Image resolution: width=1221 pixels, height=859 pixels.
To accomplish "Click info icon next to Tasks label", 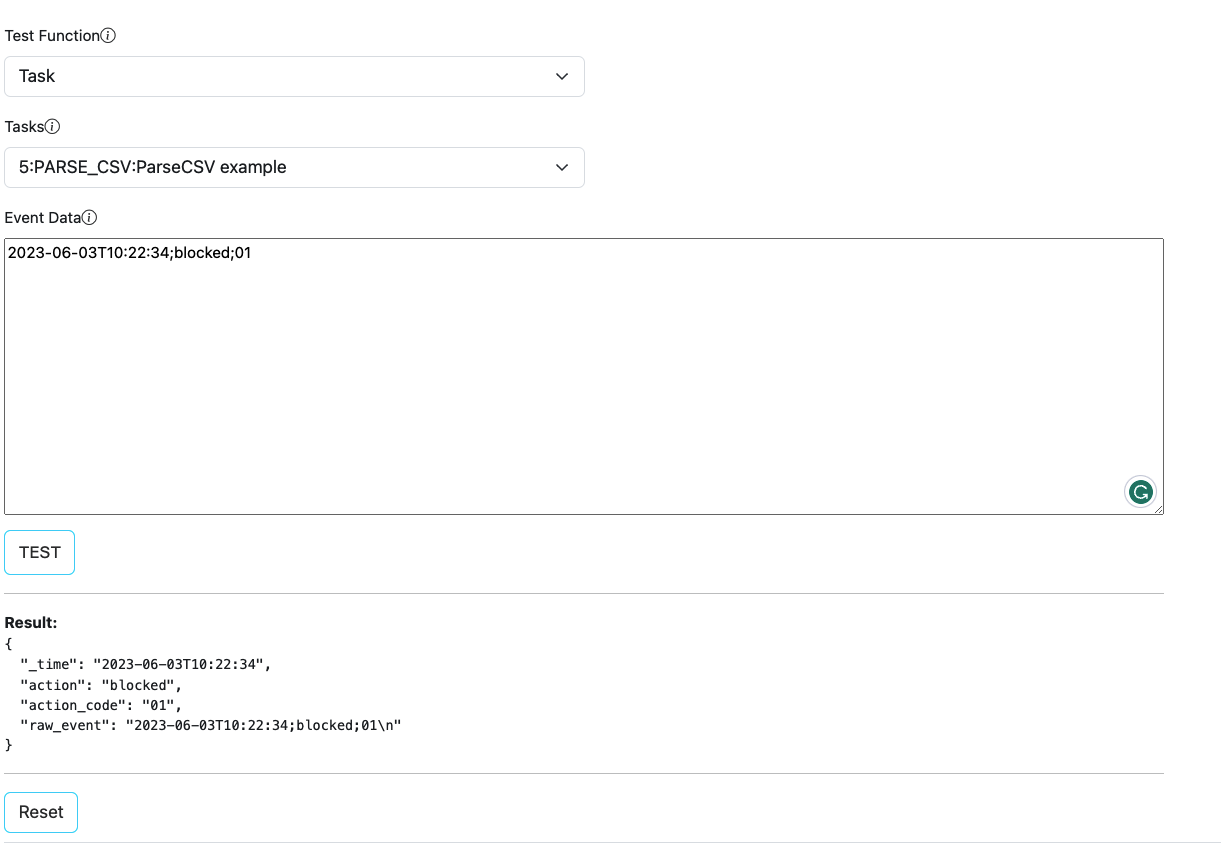I will point(53,127).
